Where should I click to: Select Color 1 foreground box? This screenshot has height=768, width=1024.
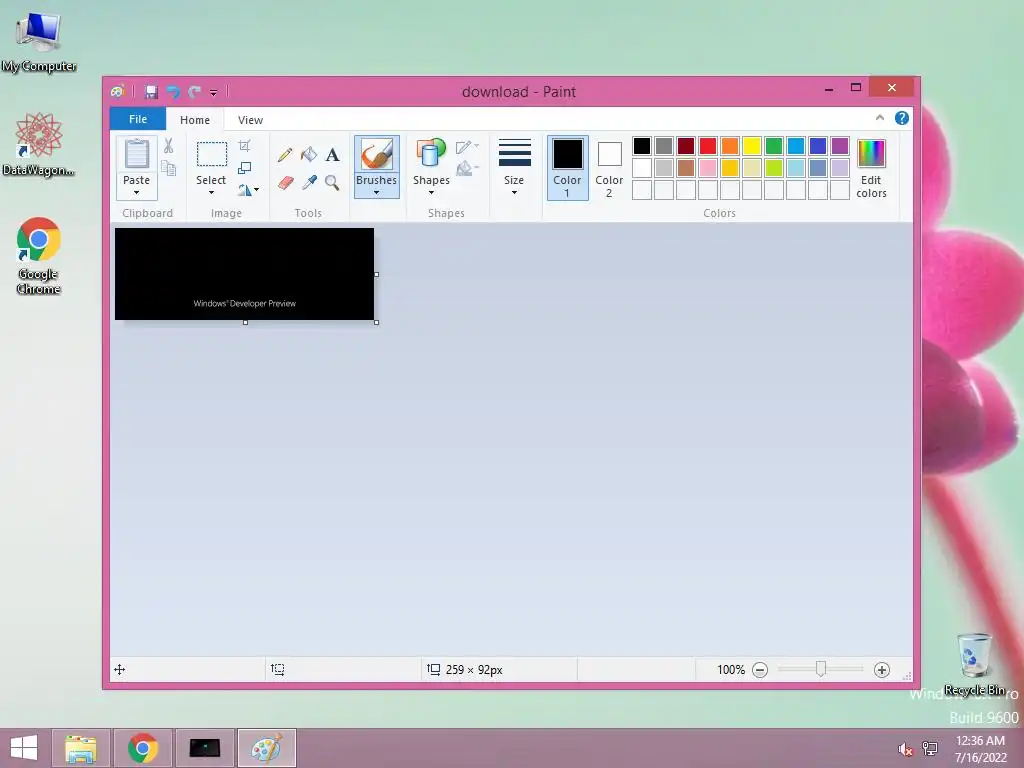pos(568,168)
